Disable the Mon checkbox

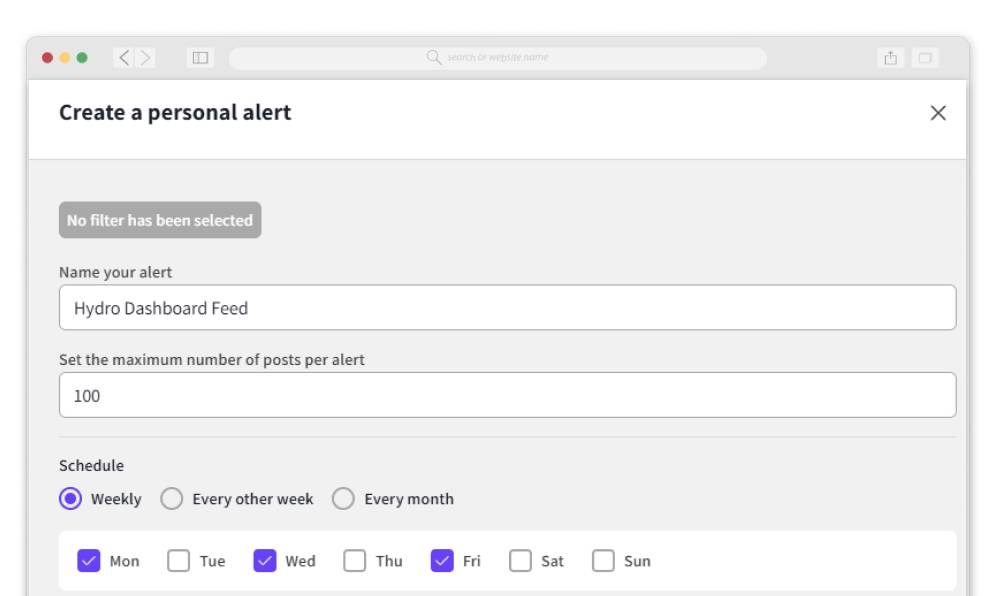89,561
